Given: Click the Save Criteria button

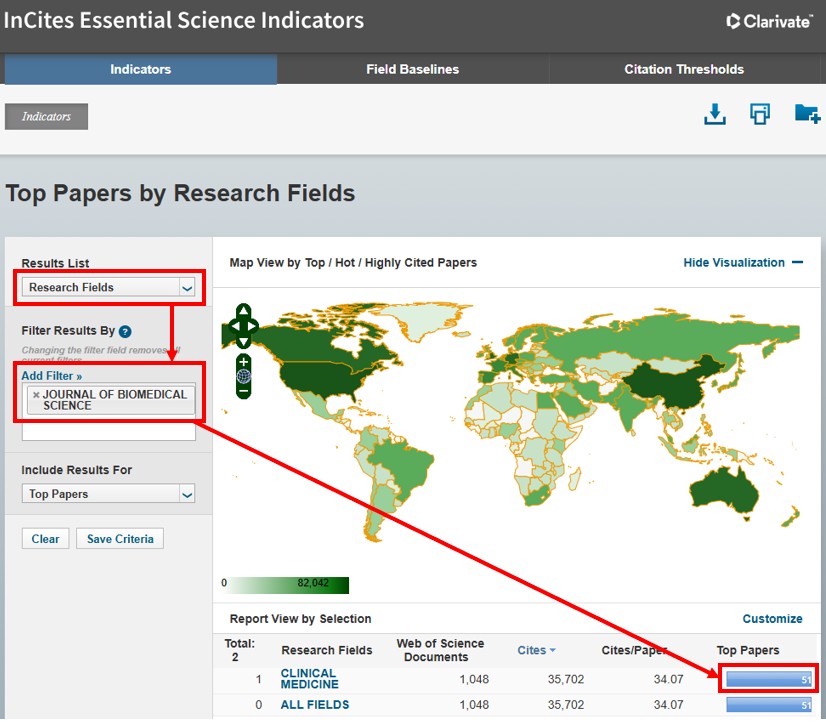Looking at the screenshot, I should (120, 539).
